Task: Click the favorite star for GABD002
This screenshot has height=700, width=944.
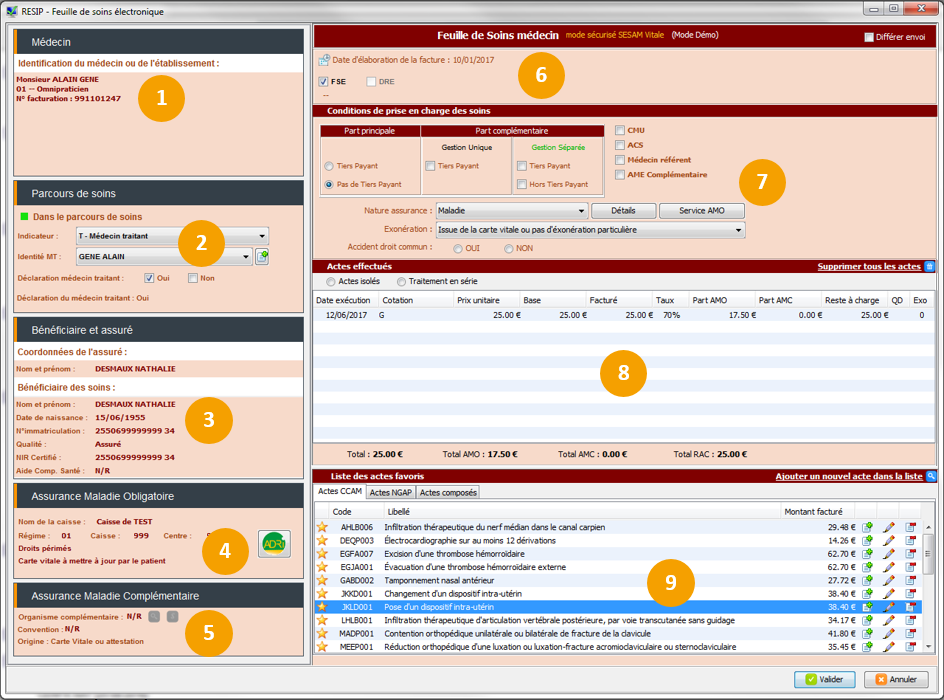Action: 322,580
